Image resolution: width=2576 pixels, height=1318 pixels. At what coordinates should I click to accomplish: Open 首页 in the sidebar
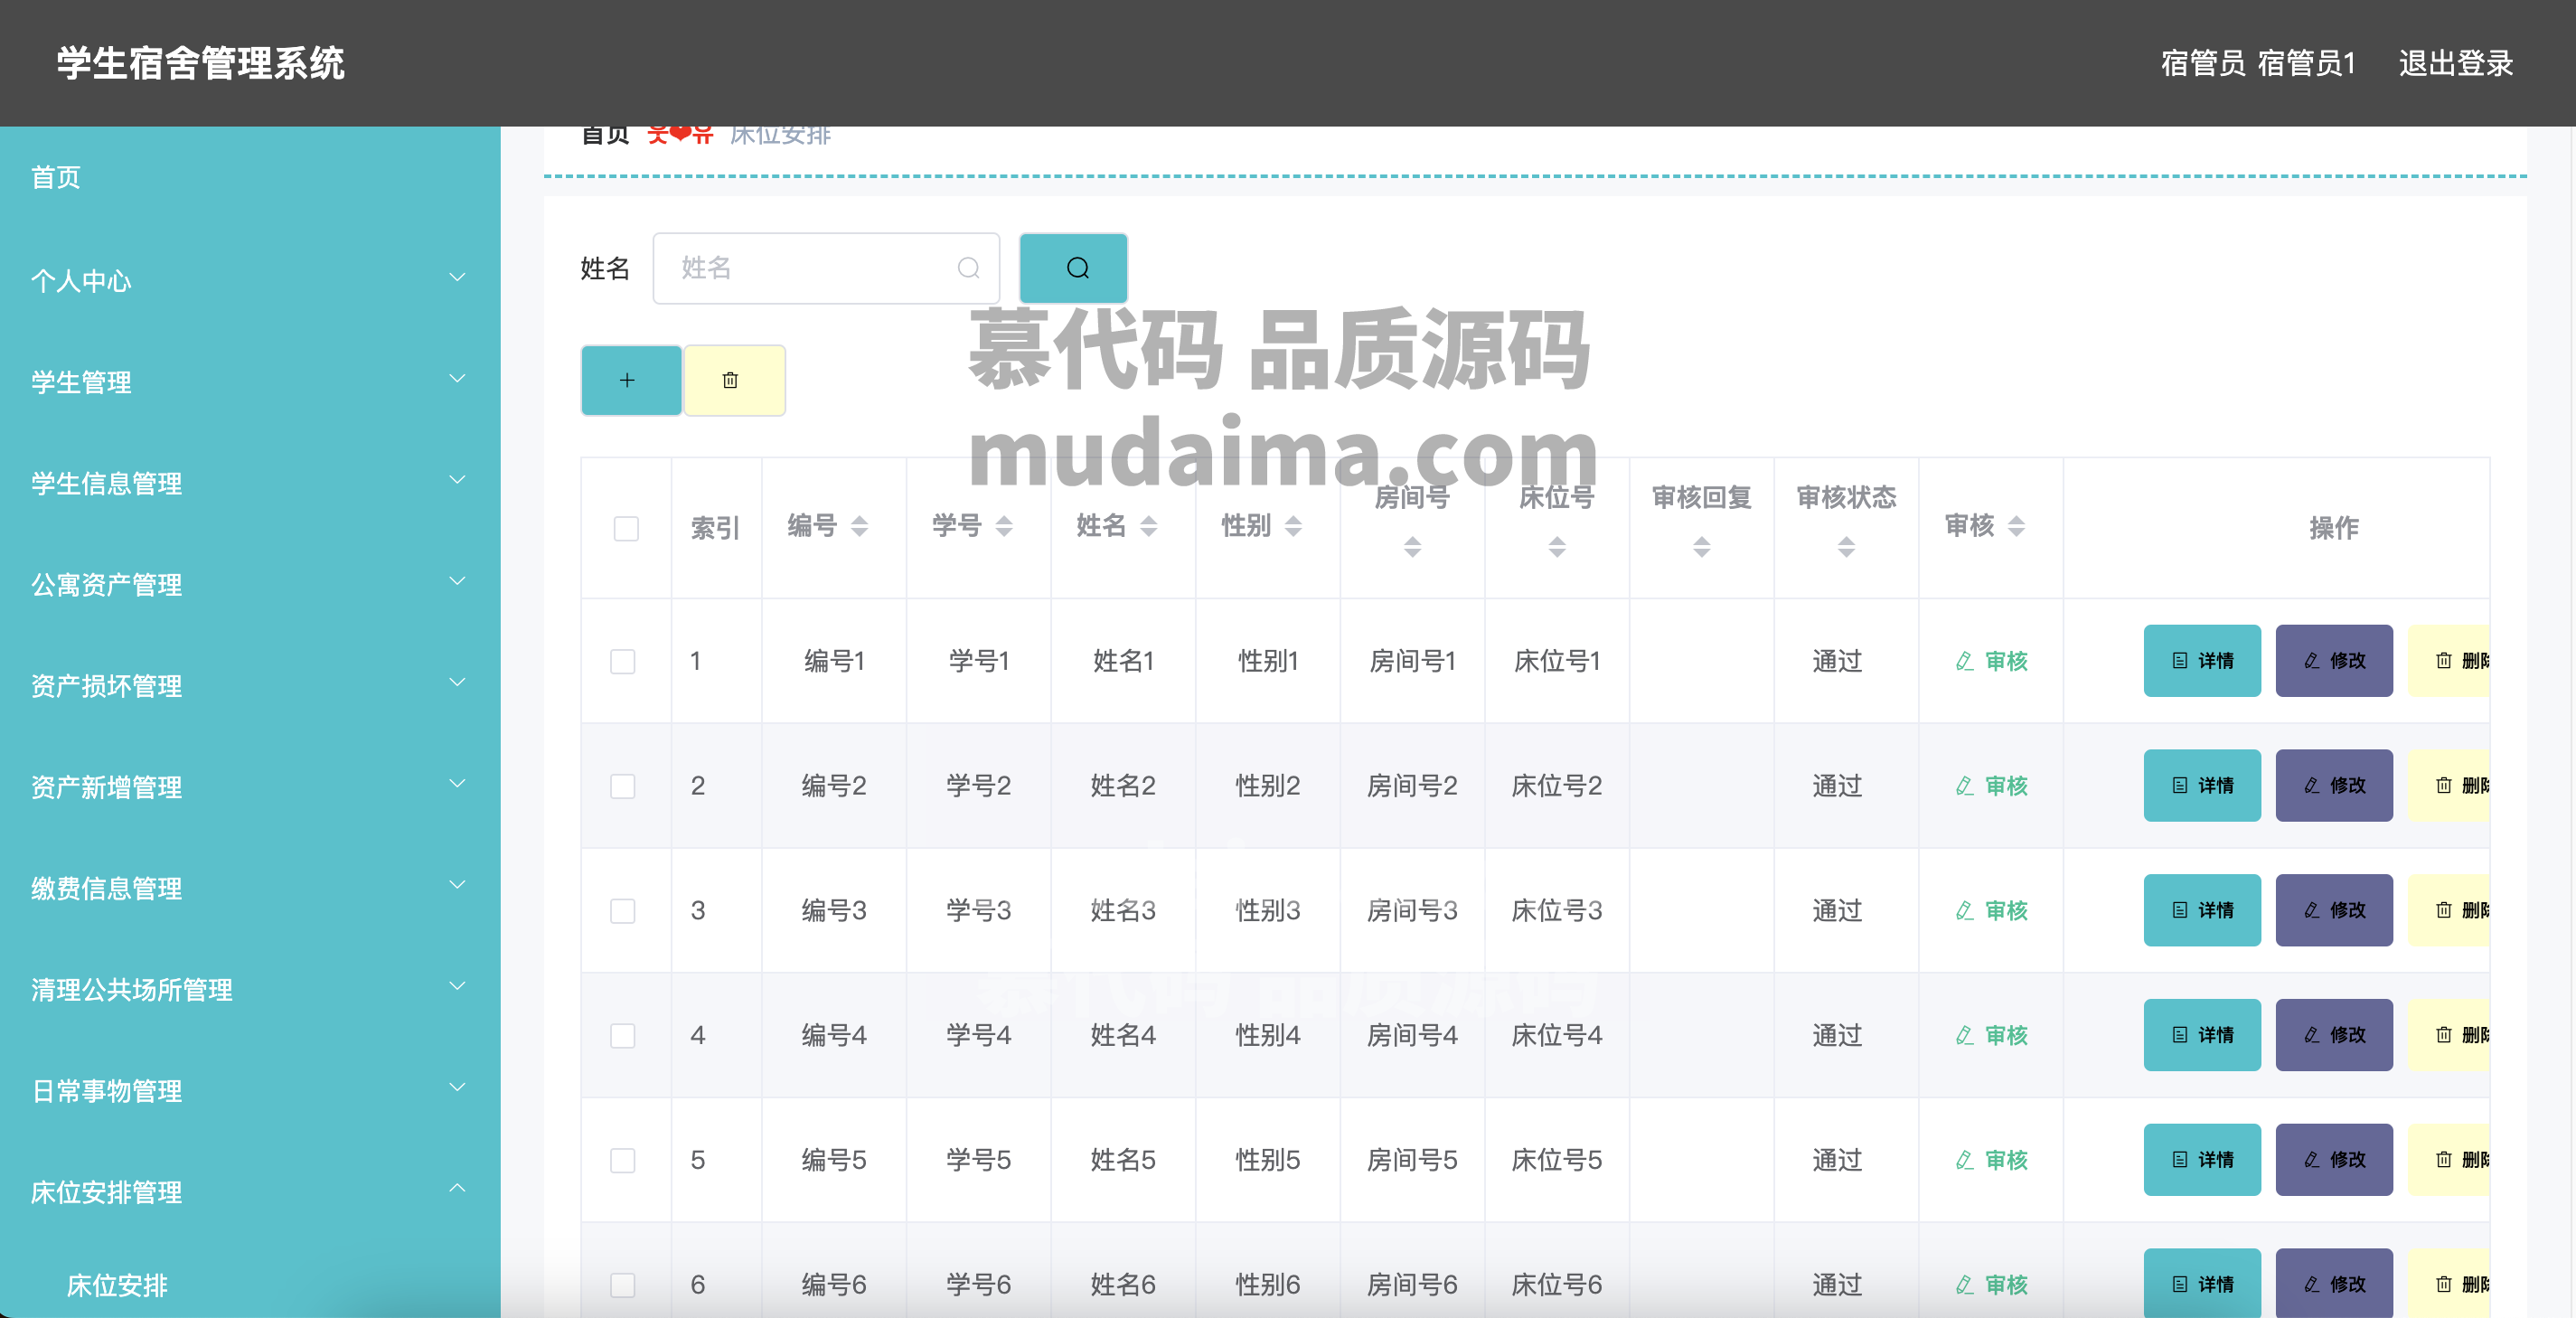point(55,177)
